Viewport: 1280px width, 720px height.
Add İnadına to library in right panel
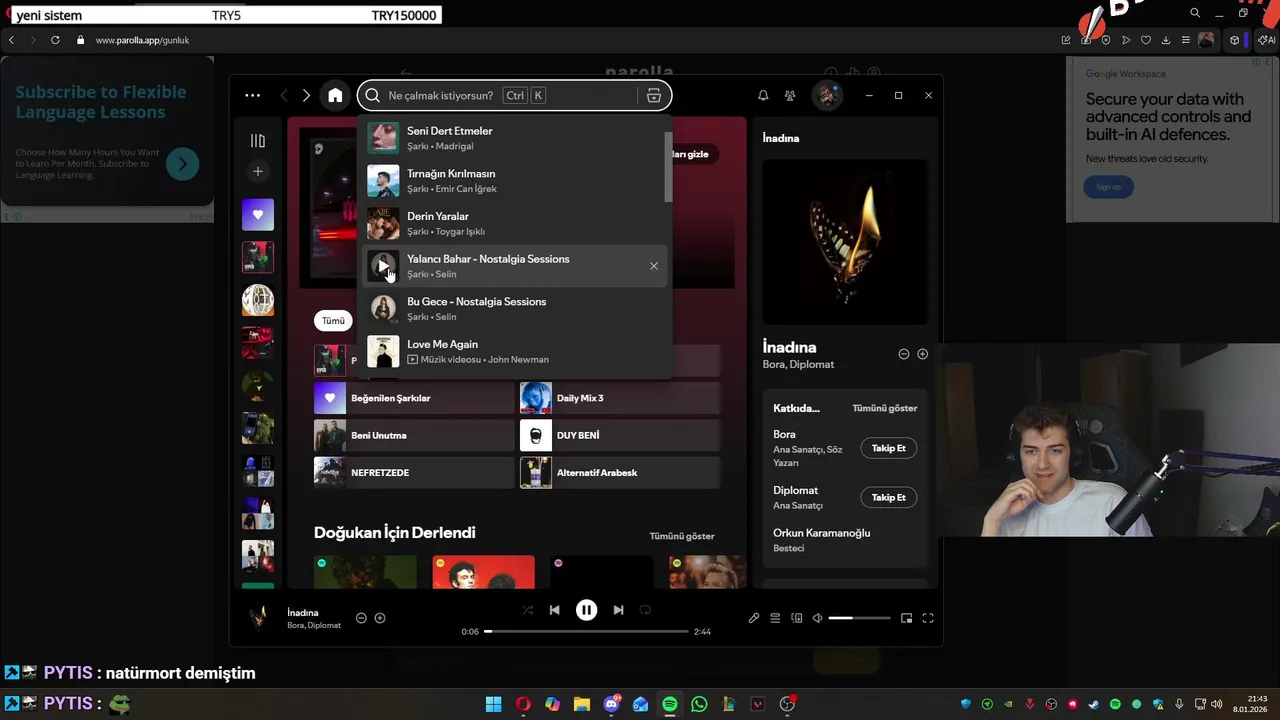922,354
